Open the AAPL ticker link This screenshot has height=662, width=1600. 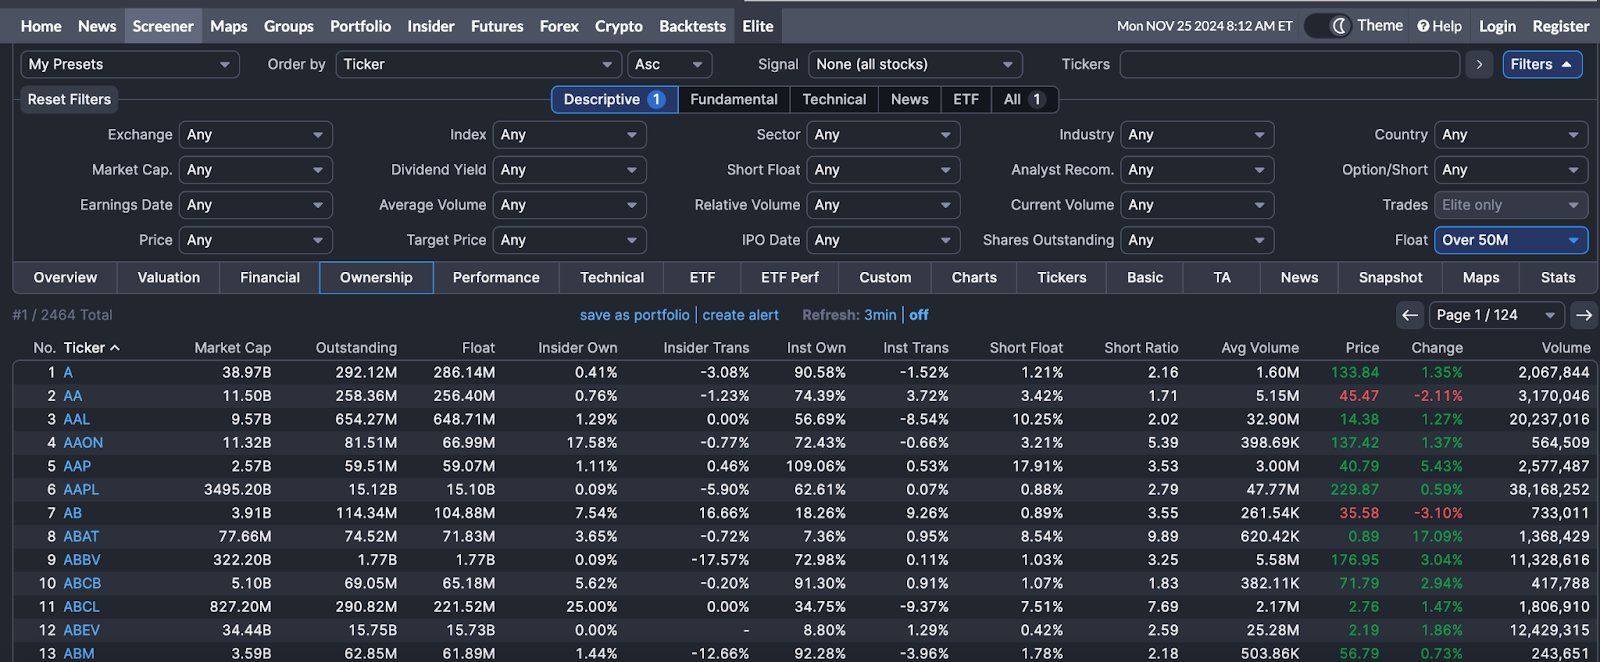click(x=81, y=490)
